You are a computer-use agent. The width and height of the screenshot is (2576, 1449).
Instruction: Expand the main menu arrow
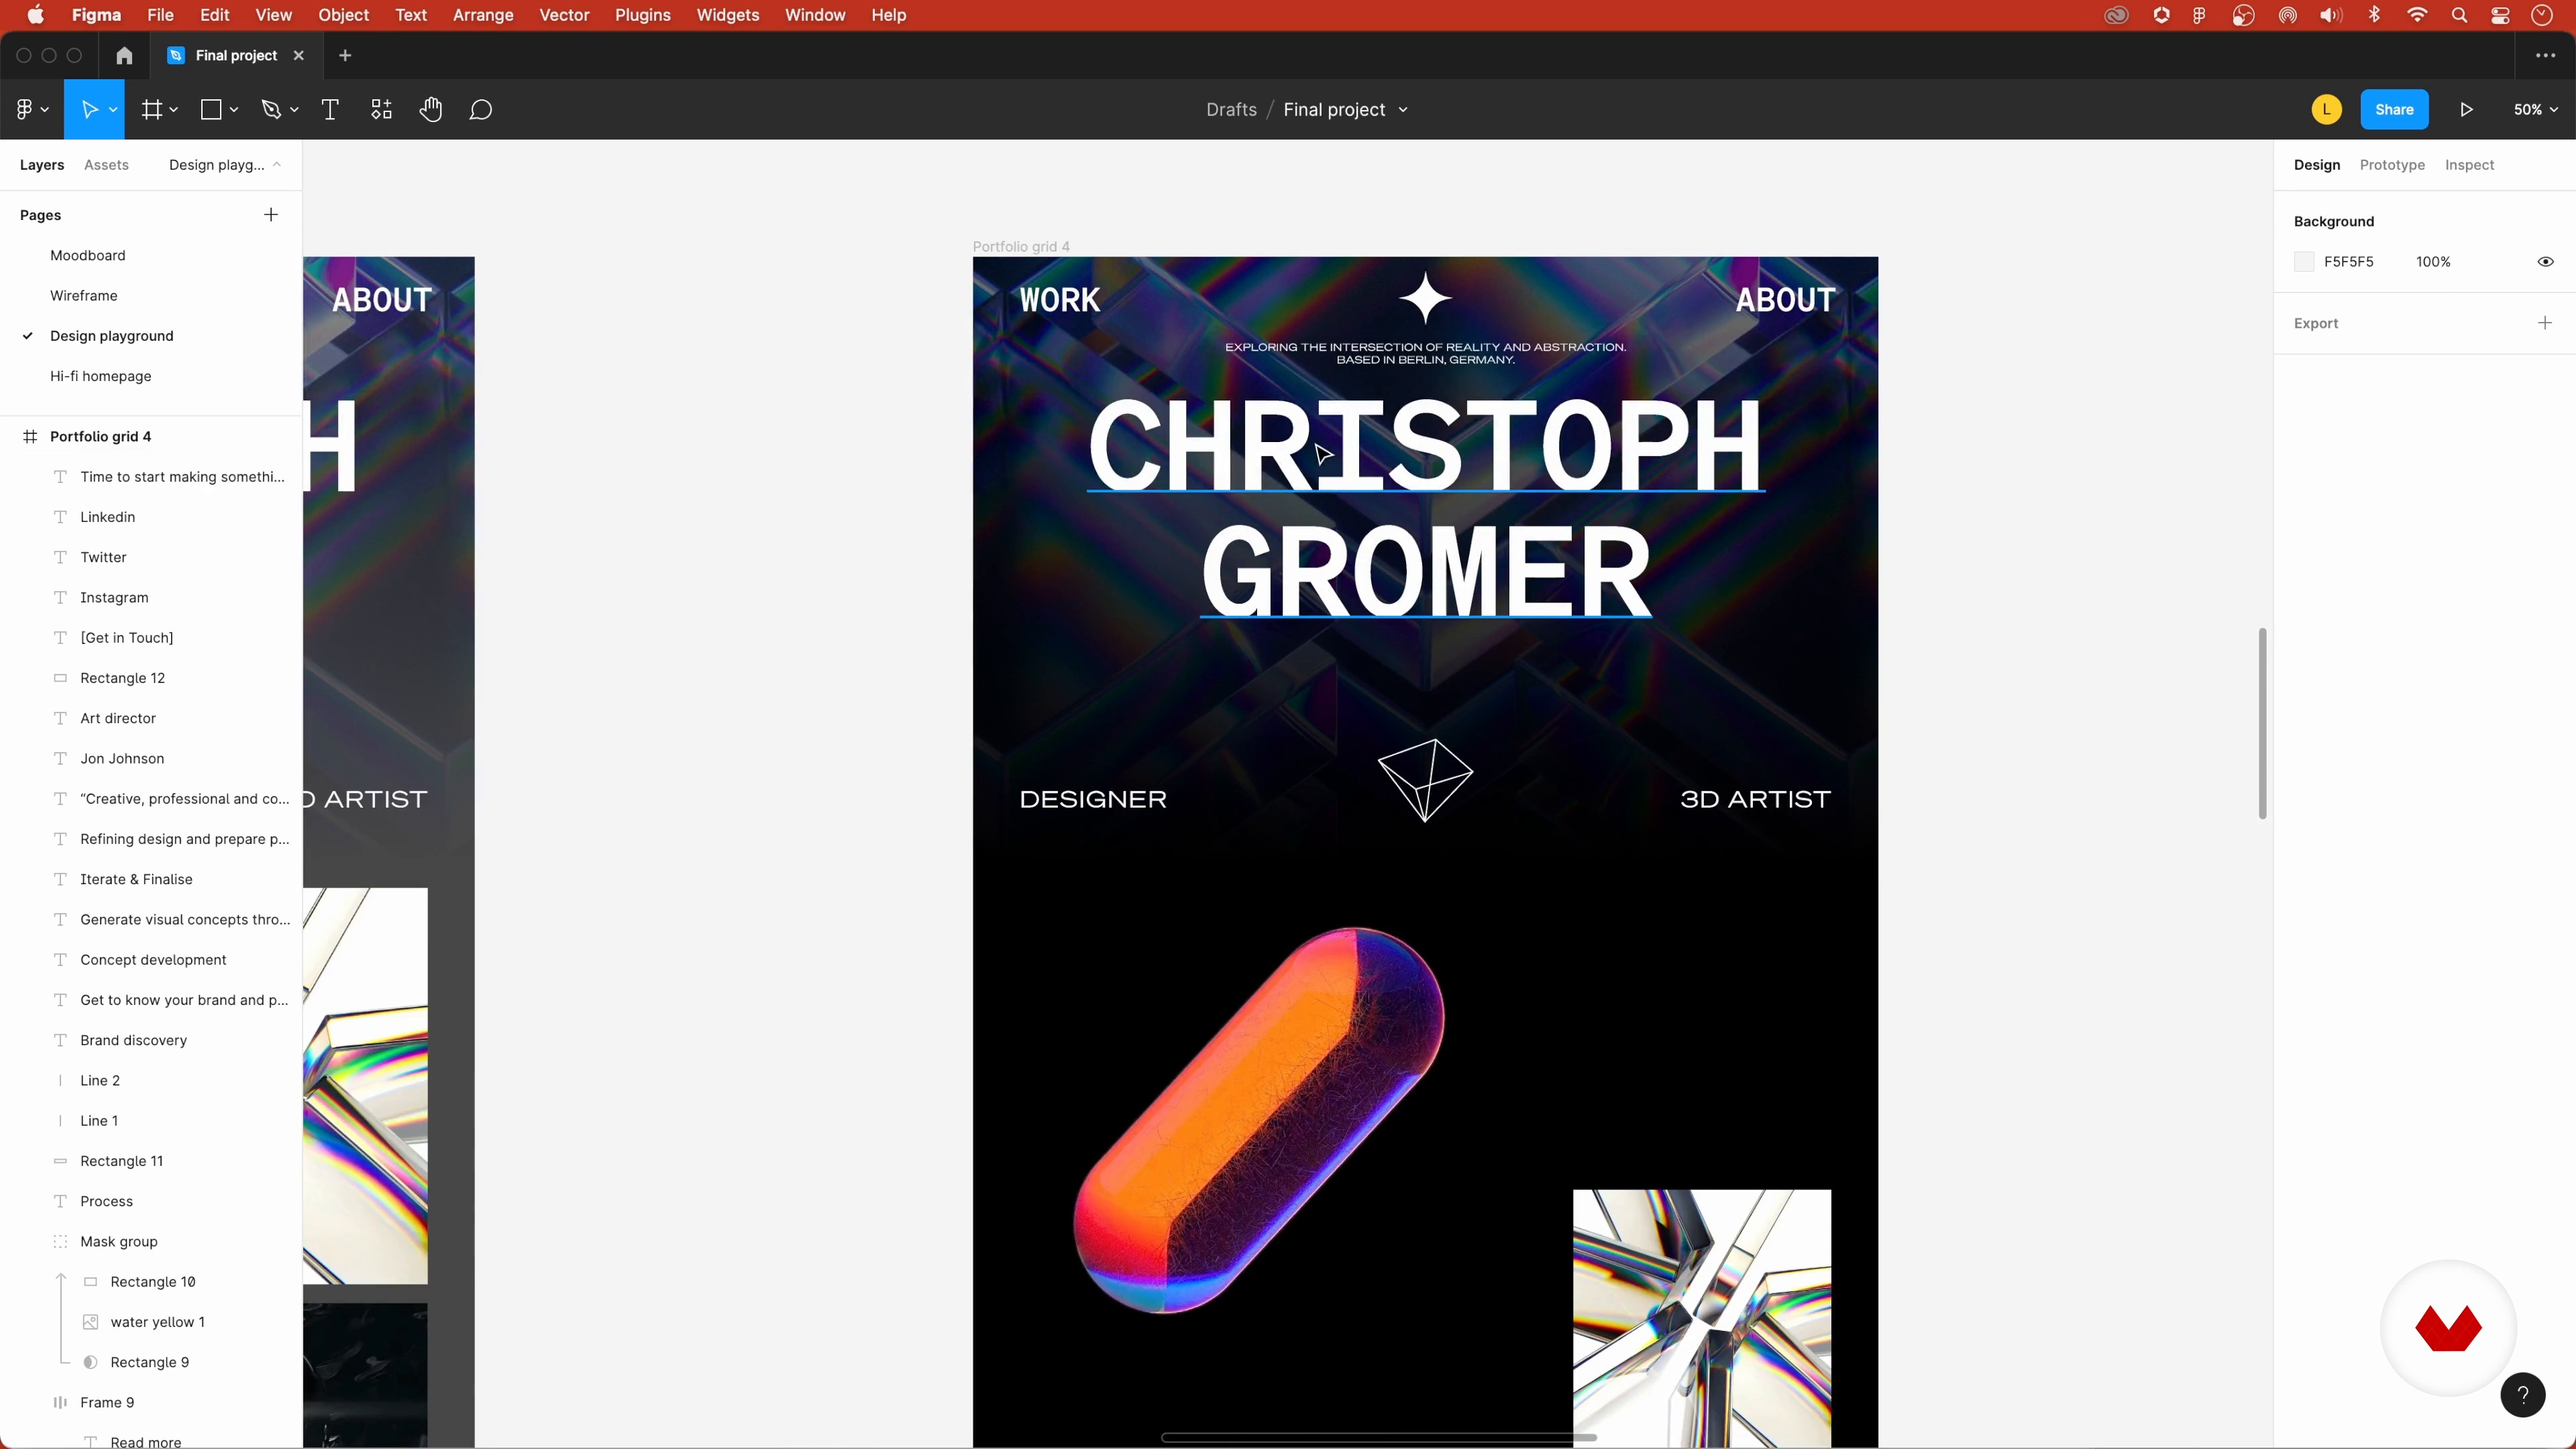(45, 110)
